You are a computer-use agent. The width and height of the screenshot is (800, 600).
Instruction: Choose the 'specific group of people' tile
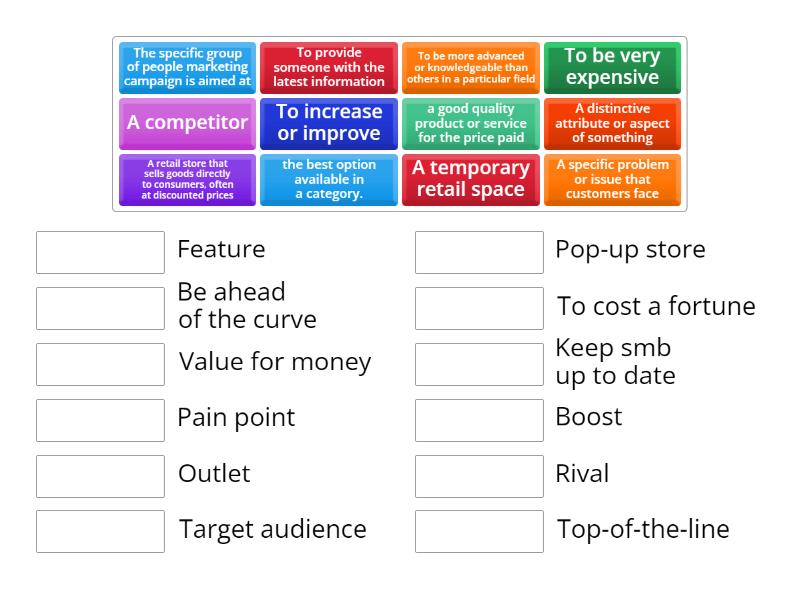[187, 67]
